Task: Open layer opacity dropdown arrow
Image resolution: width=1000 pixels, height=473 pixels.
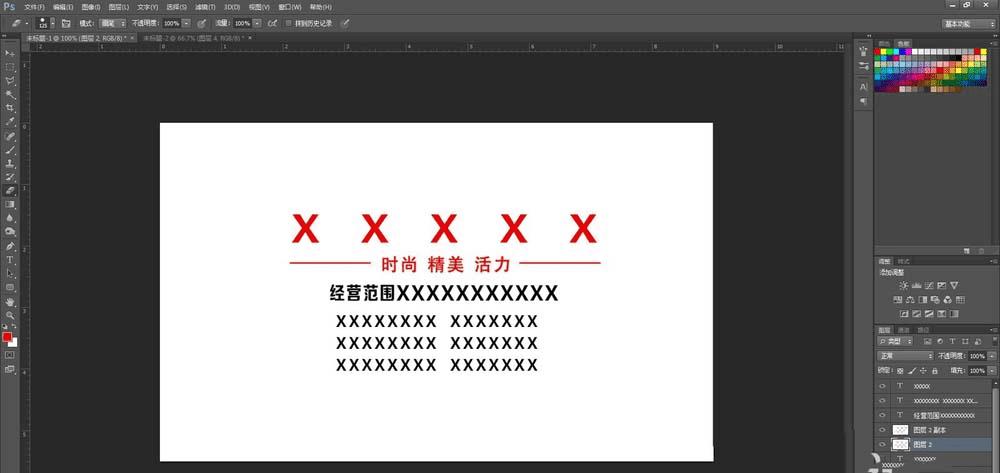Action: click(990, 356)
